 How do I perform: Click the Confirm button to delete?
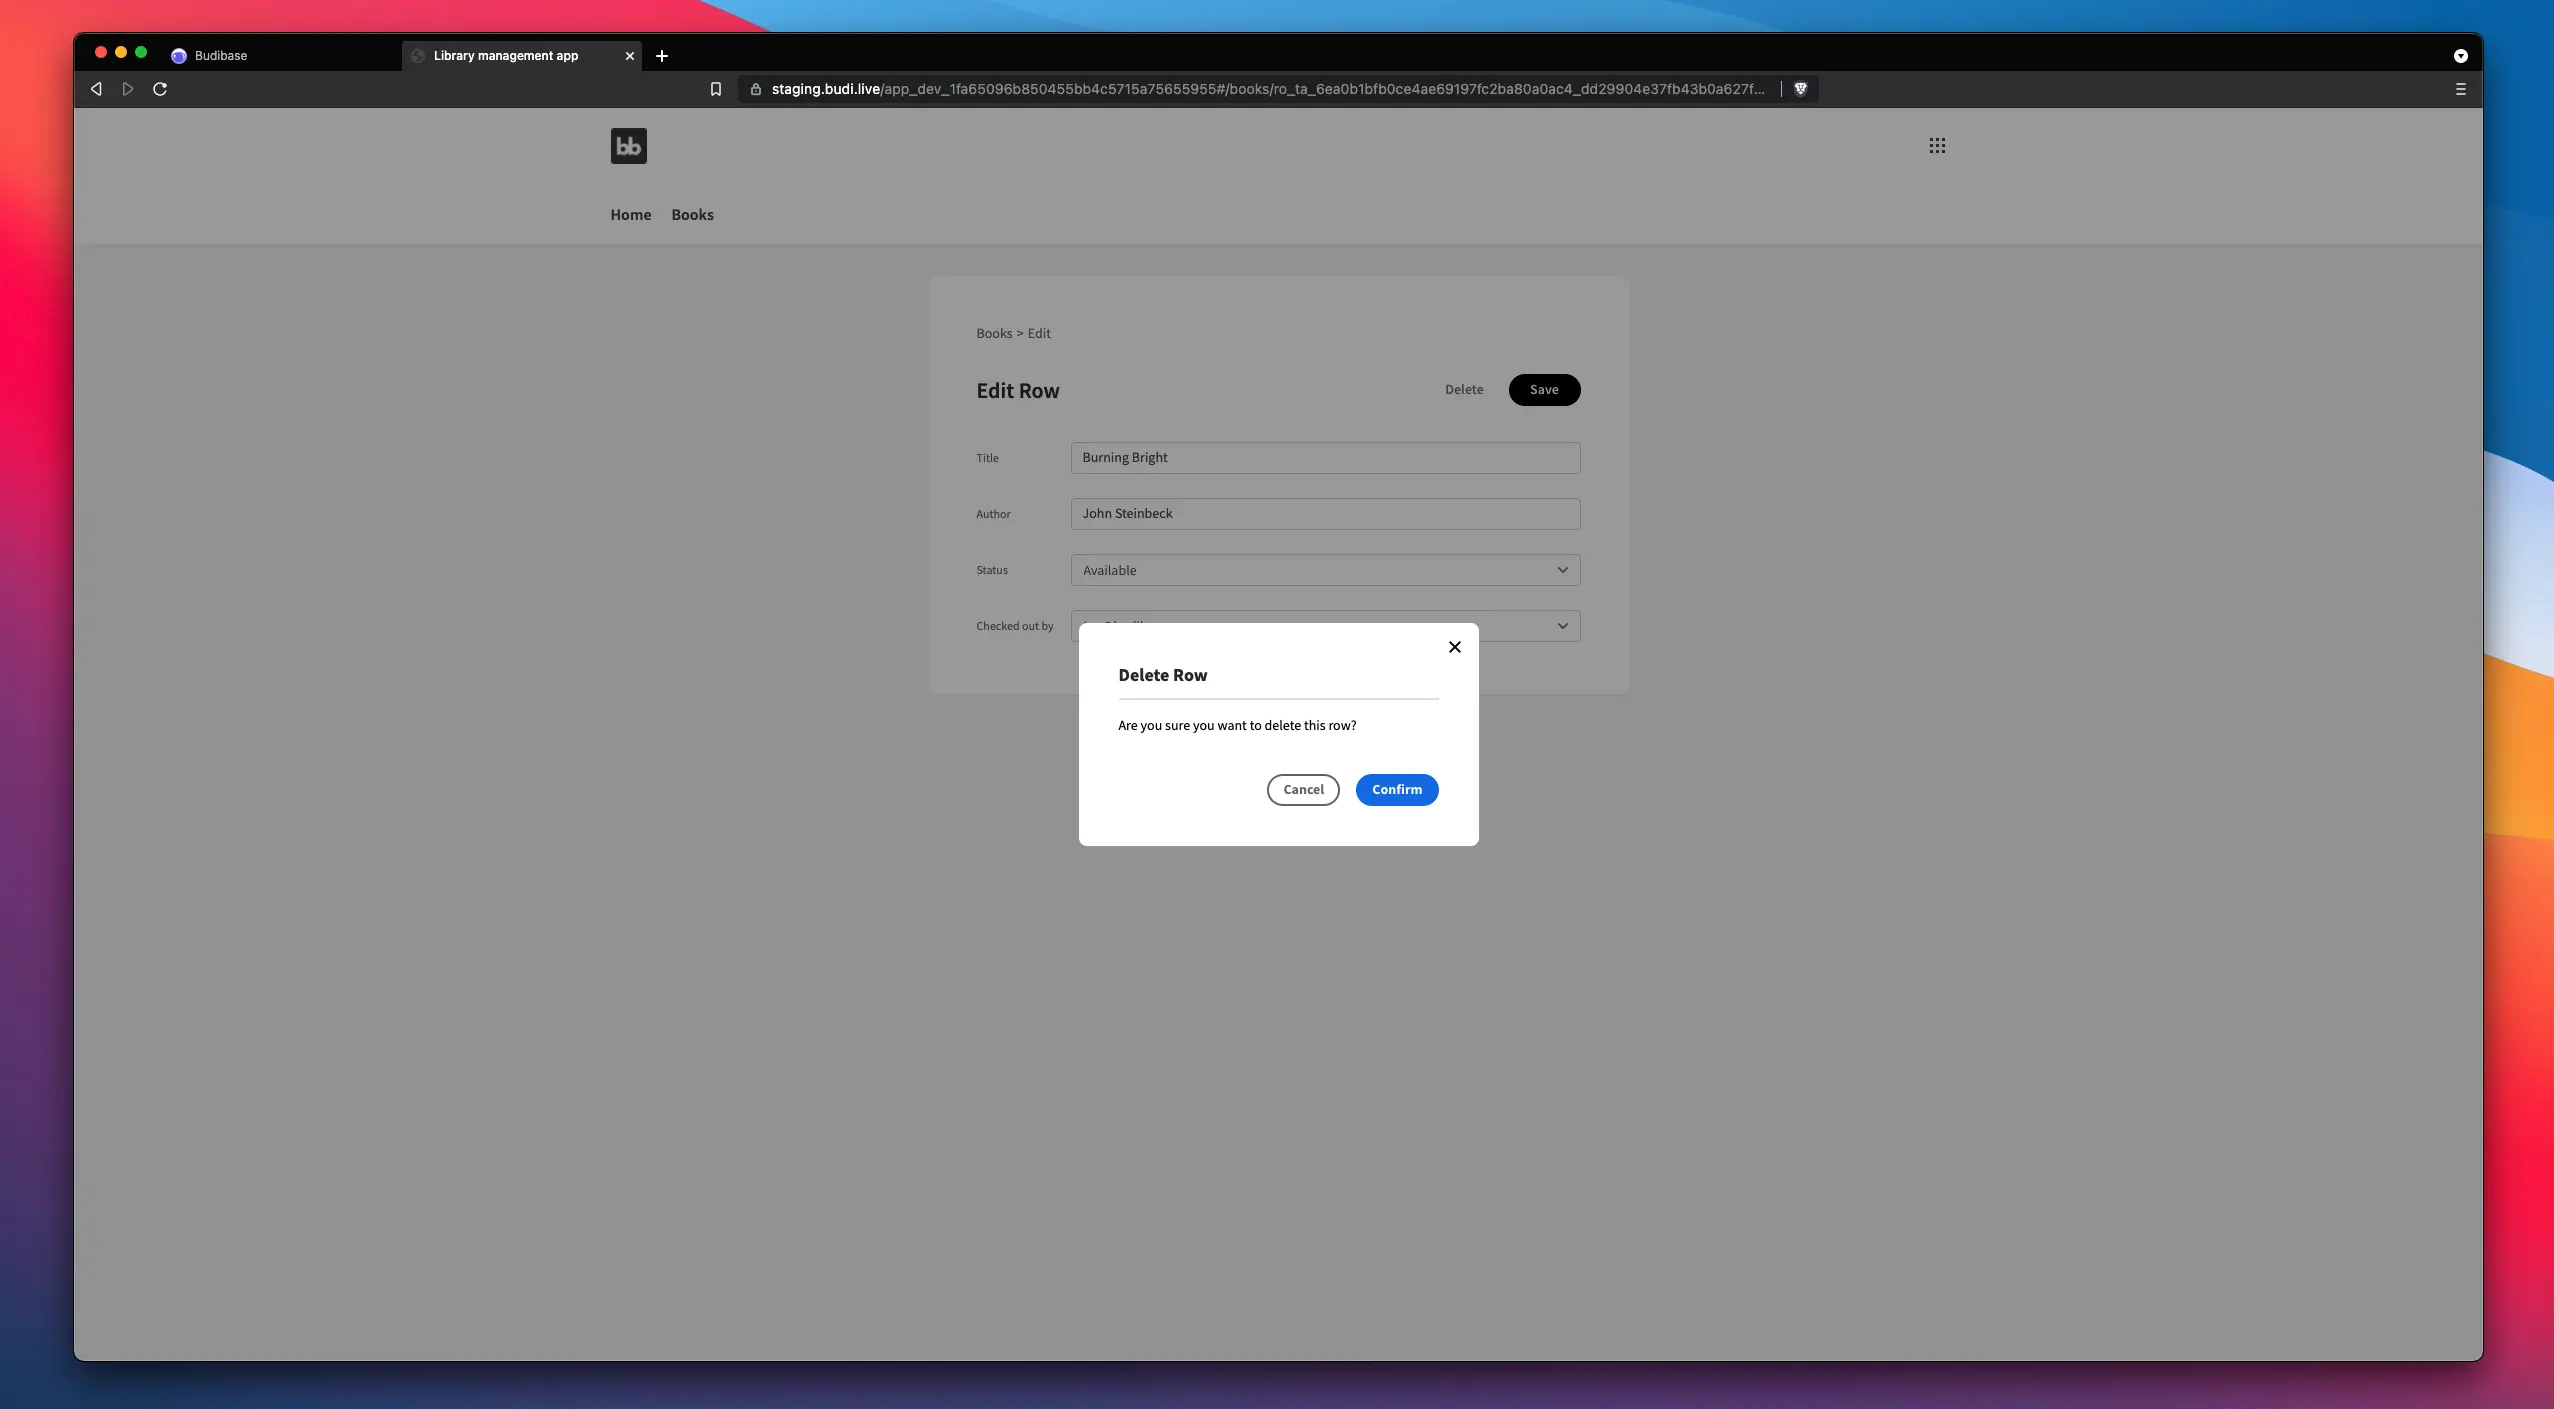click(1397, 790)
